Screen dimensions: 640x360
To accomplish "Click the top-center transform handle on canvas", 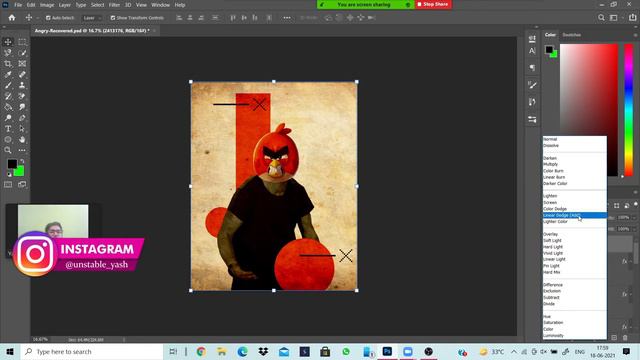I will [x=273, y=82].
